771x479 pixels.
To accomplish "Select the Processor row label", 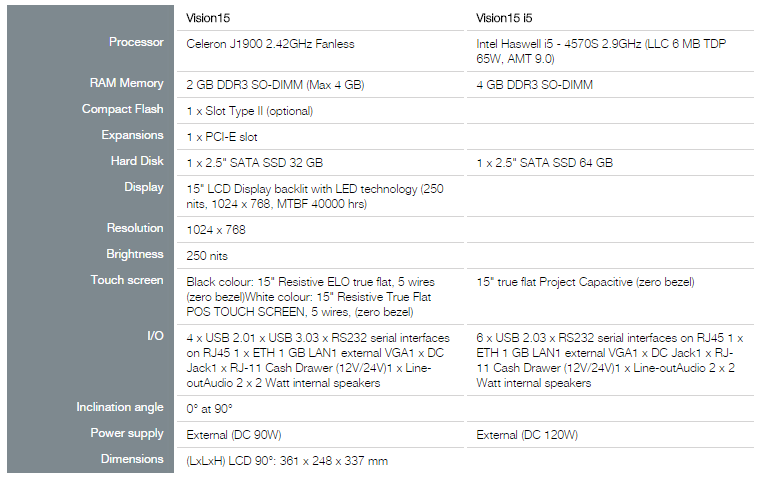I will click(x=136, y=42).
